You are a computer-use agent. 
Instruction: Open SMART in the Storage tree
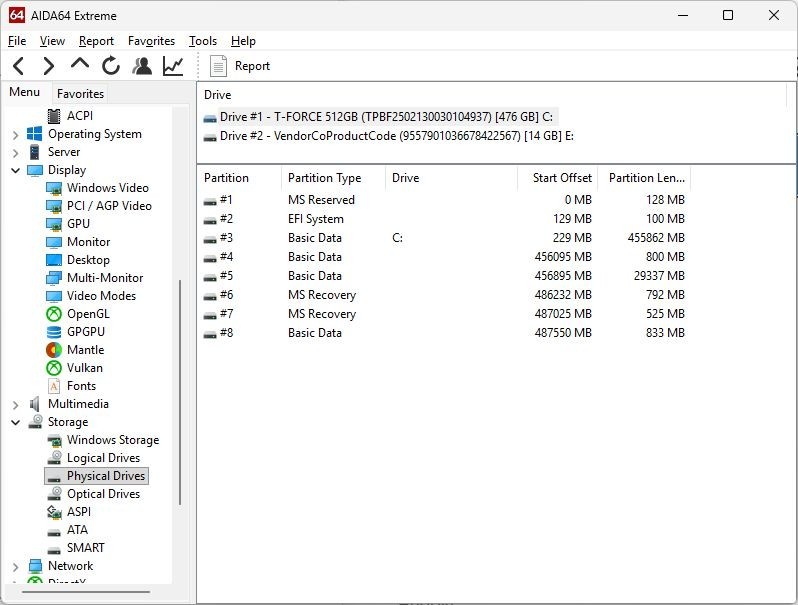[x=86, y=548]
